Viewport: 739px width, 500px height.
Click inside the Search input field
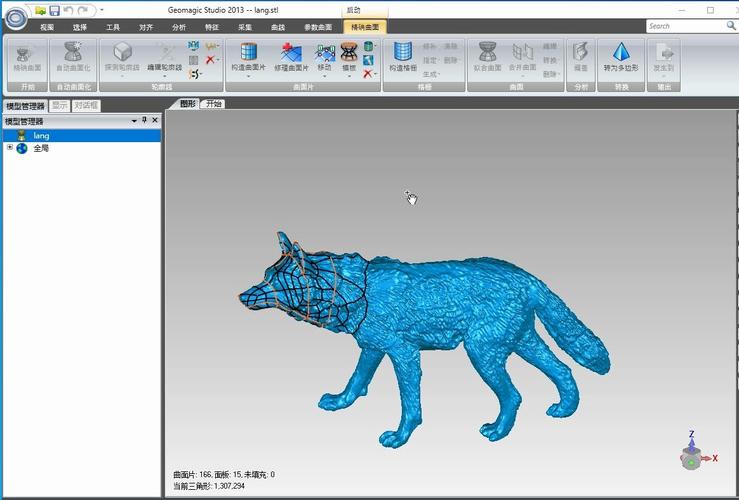point(686,26)
